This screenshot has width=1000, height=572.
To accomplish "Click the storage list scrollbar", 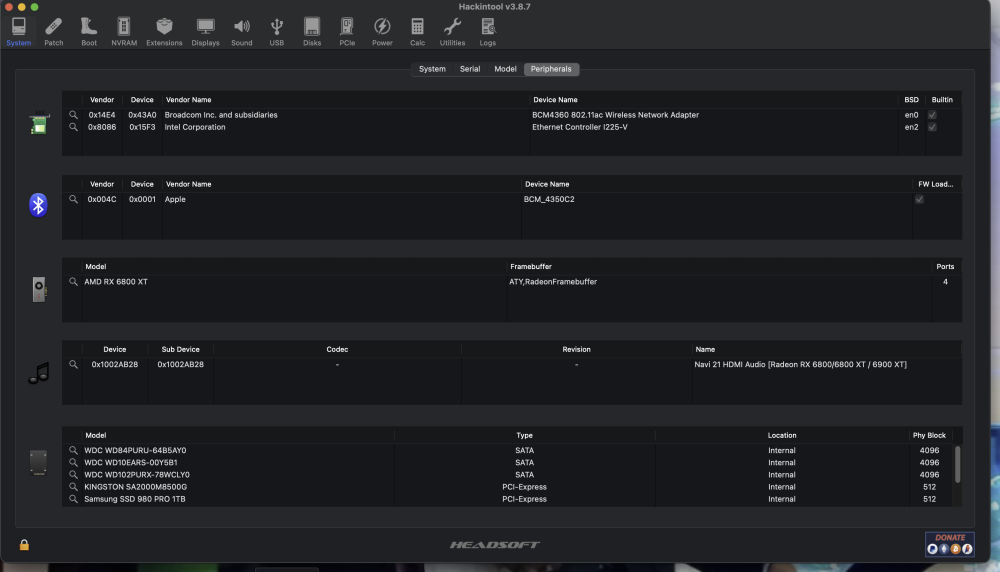I will pyautogui.click(x=957, y=464).
